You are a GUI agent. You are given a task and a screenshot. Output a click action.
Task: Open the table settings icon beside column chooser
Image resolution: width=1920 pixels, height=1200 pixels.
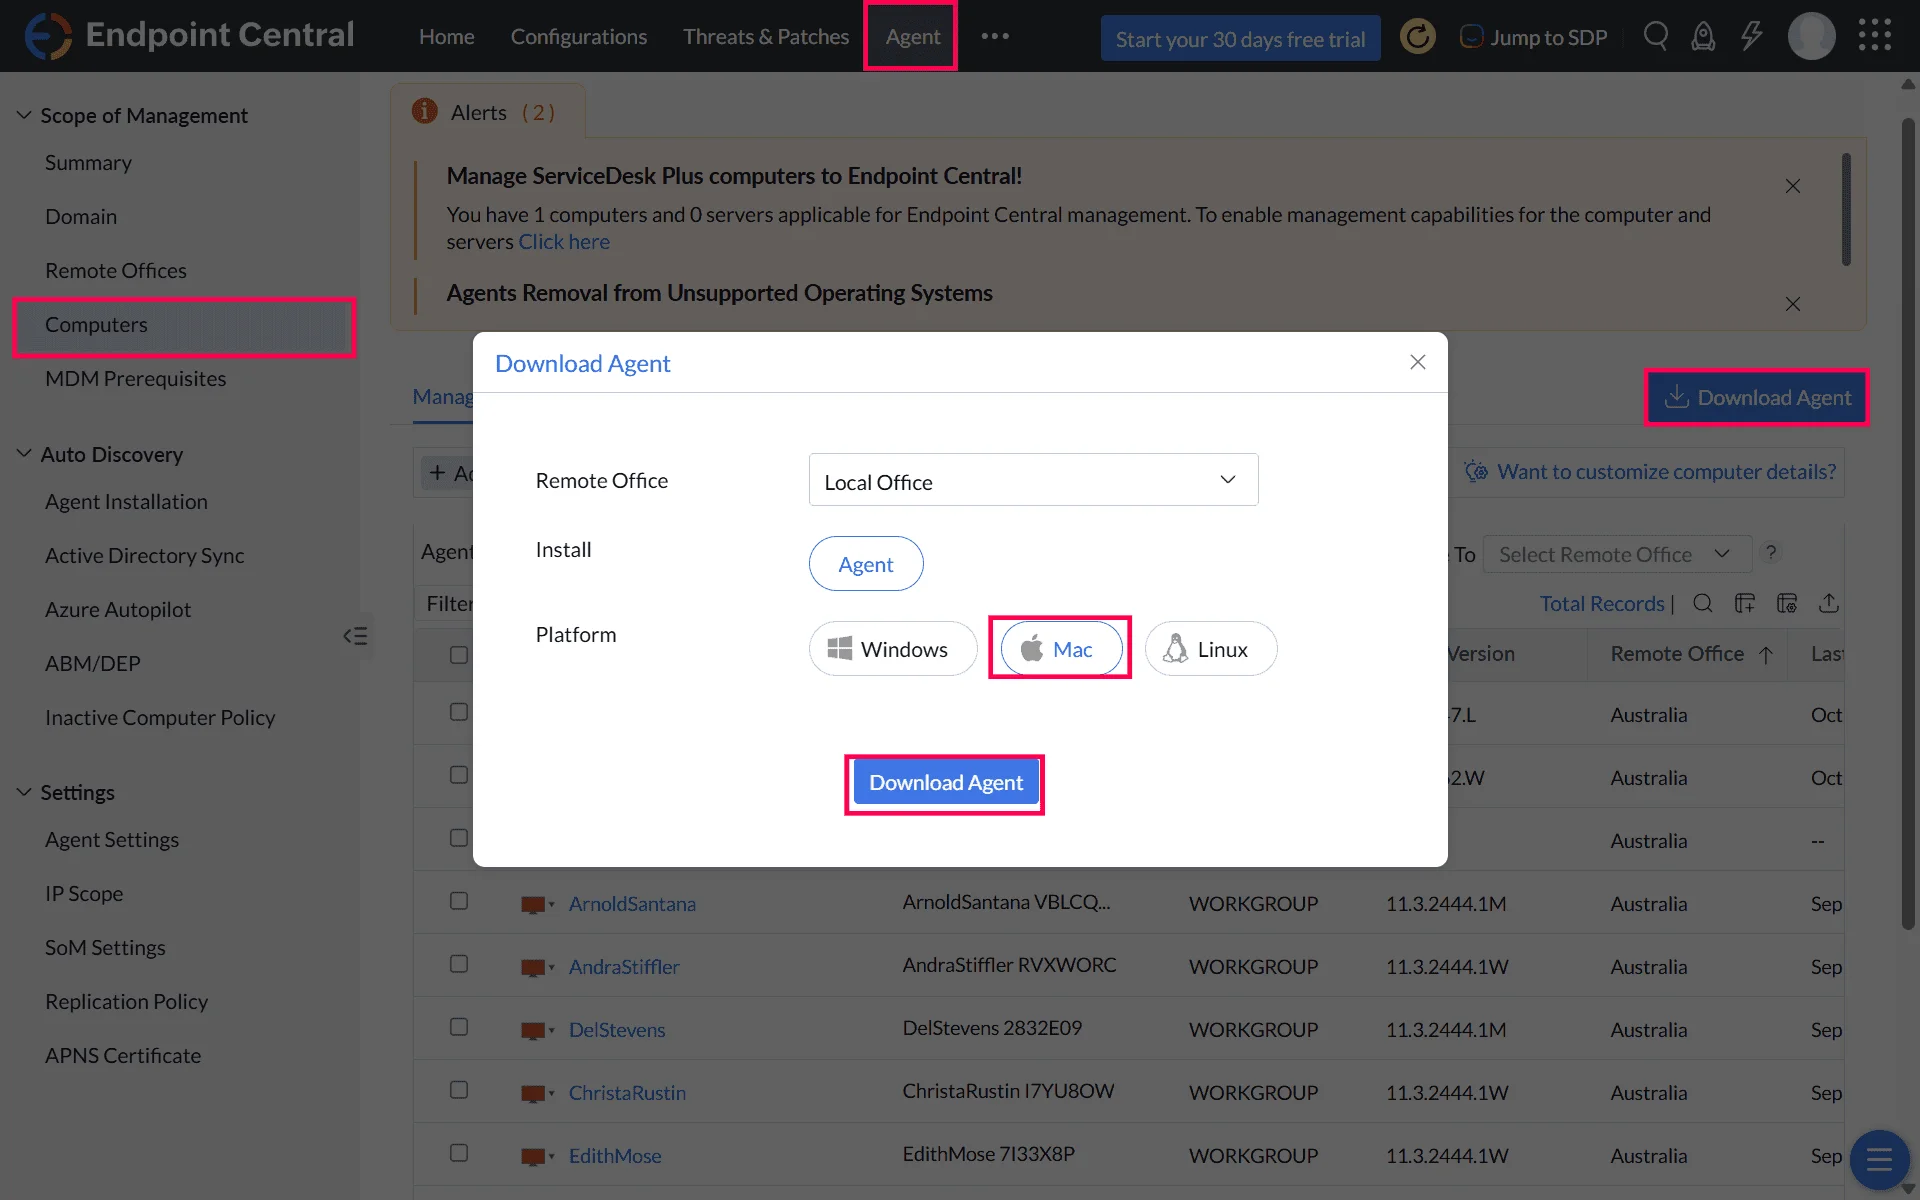click(1787, 603)
